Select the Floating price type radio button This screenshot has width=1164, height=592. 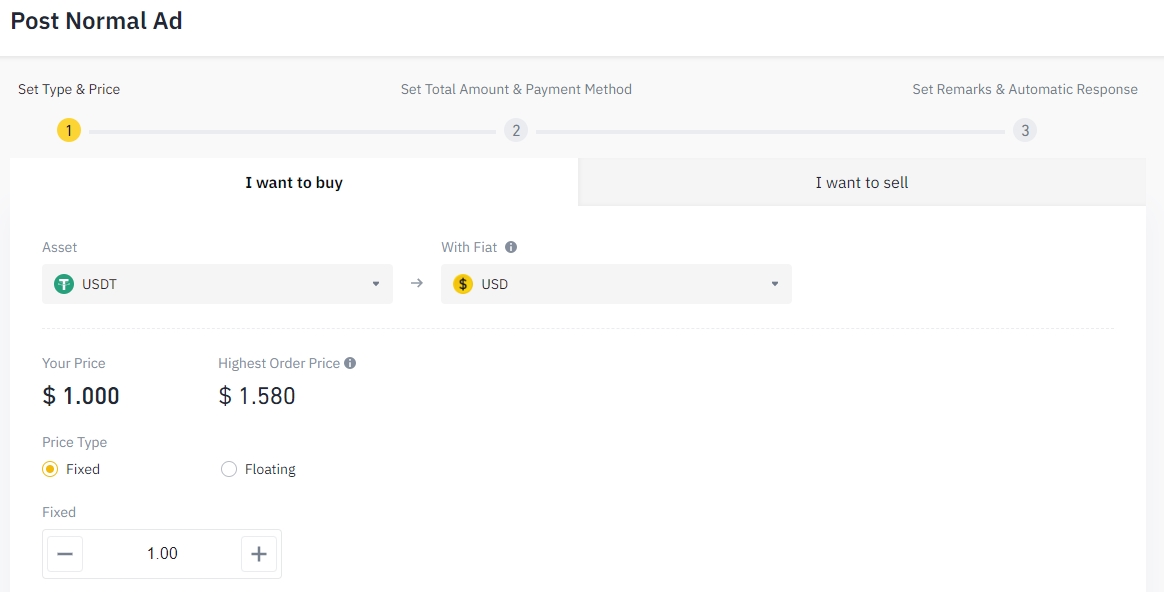[x=229, y=469]
